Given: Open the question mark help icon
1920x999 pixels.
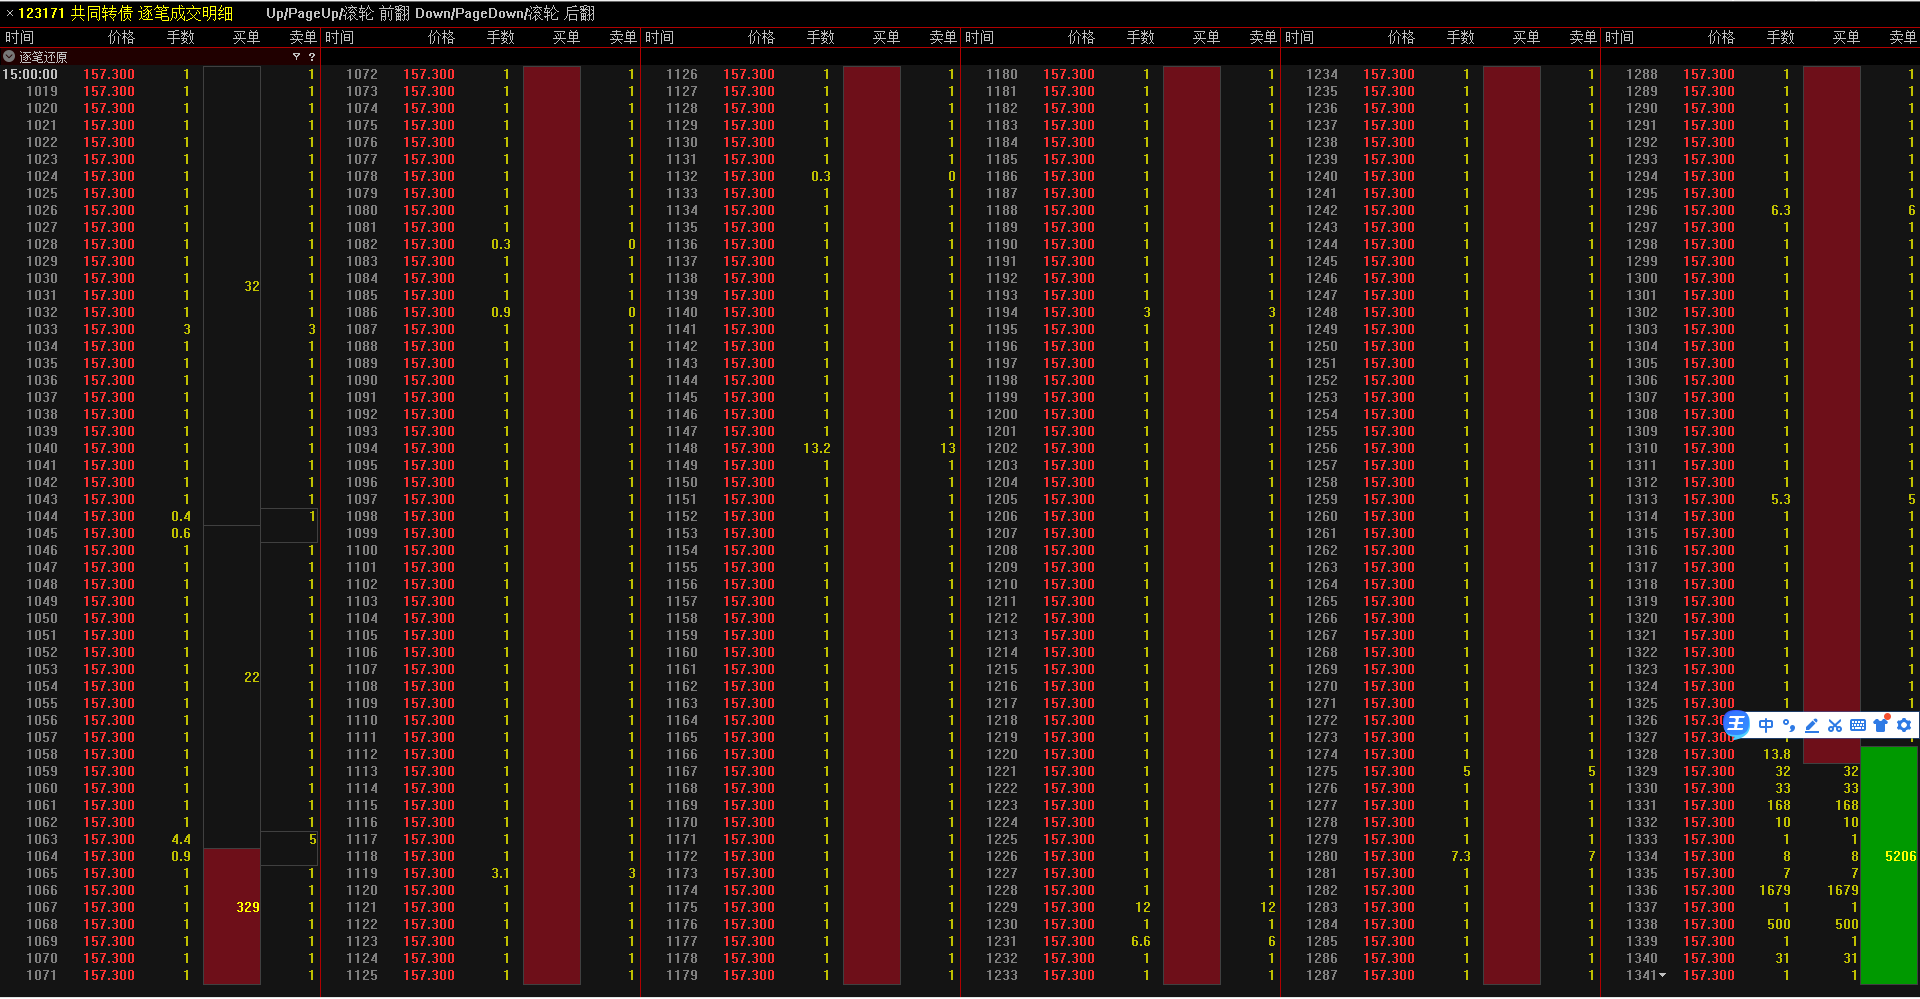Looking at the screenshot, I should pyautogui.click(x=312, y=57).
